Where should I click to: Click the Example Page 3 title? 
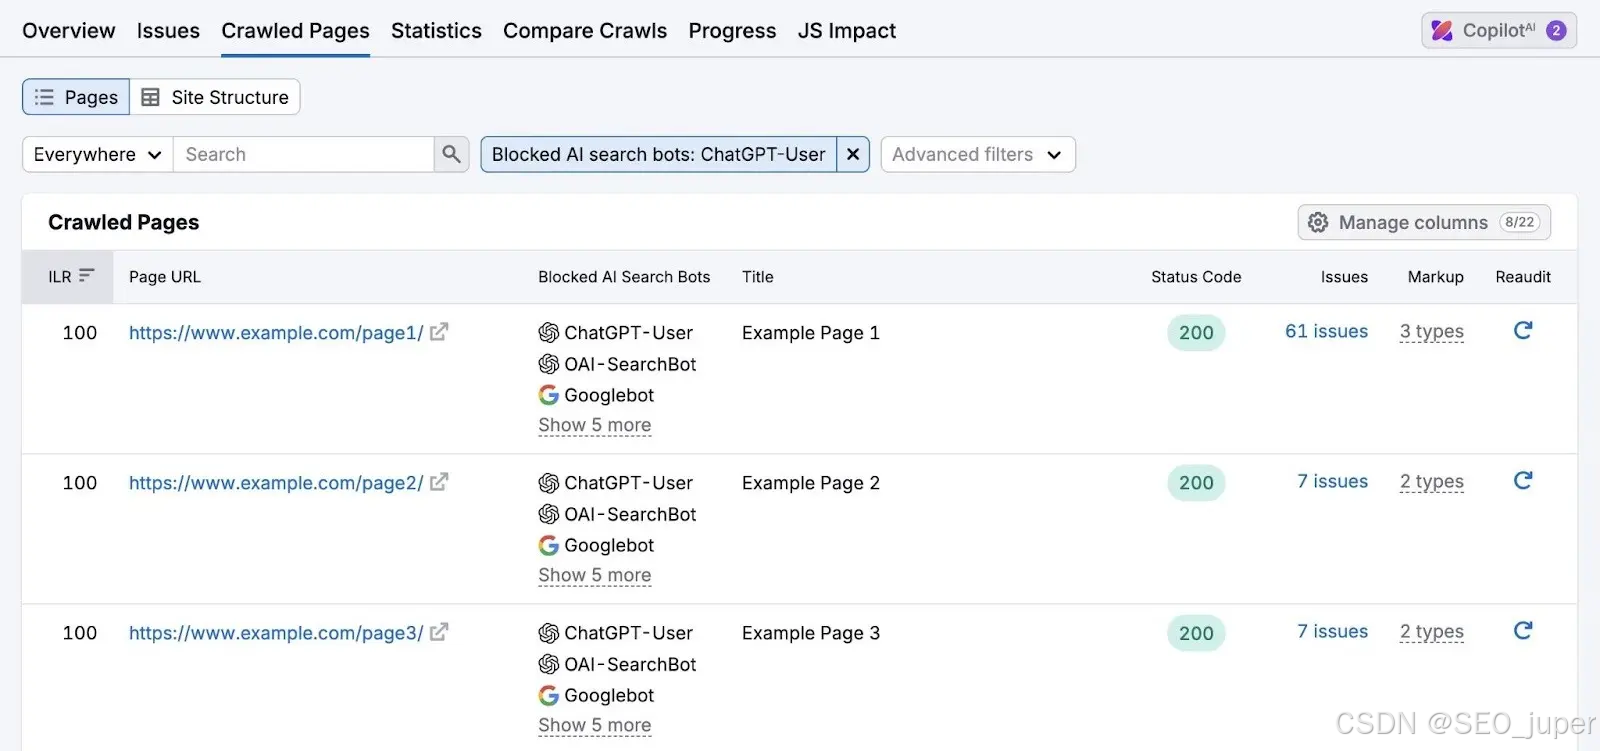click(811, 633)
